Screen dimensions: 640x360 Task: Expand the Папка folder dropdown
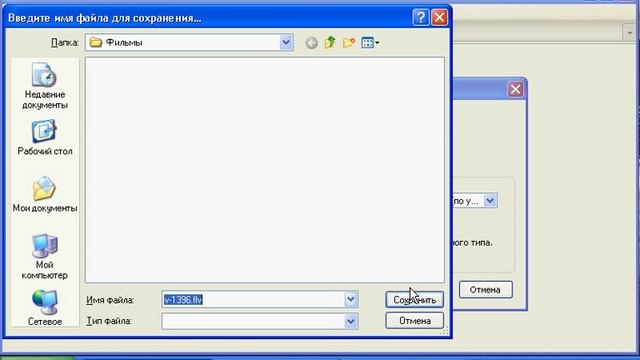pos(286,42)
